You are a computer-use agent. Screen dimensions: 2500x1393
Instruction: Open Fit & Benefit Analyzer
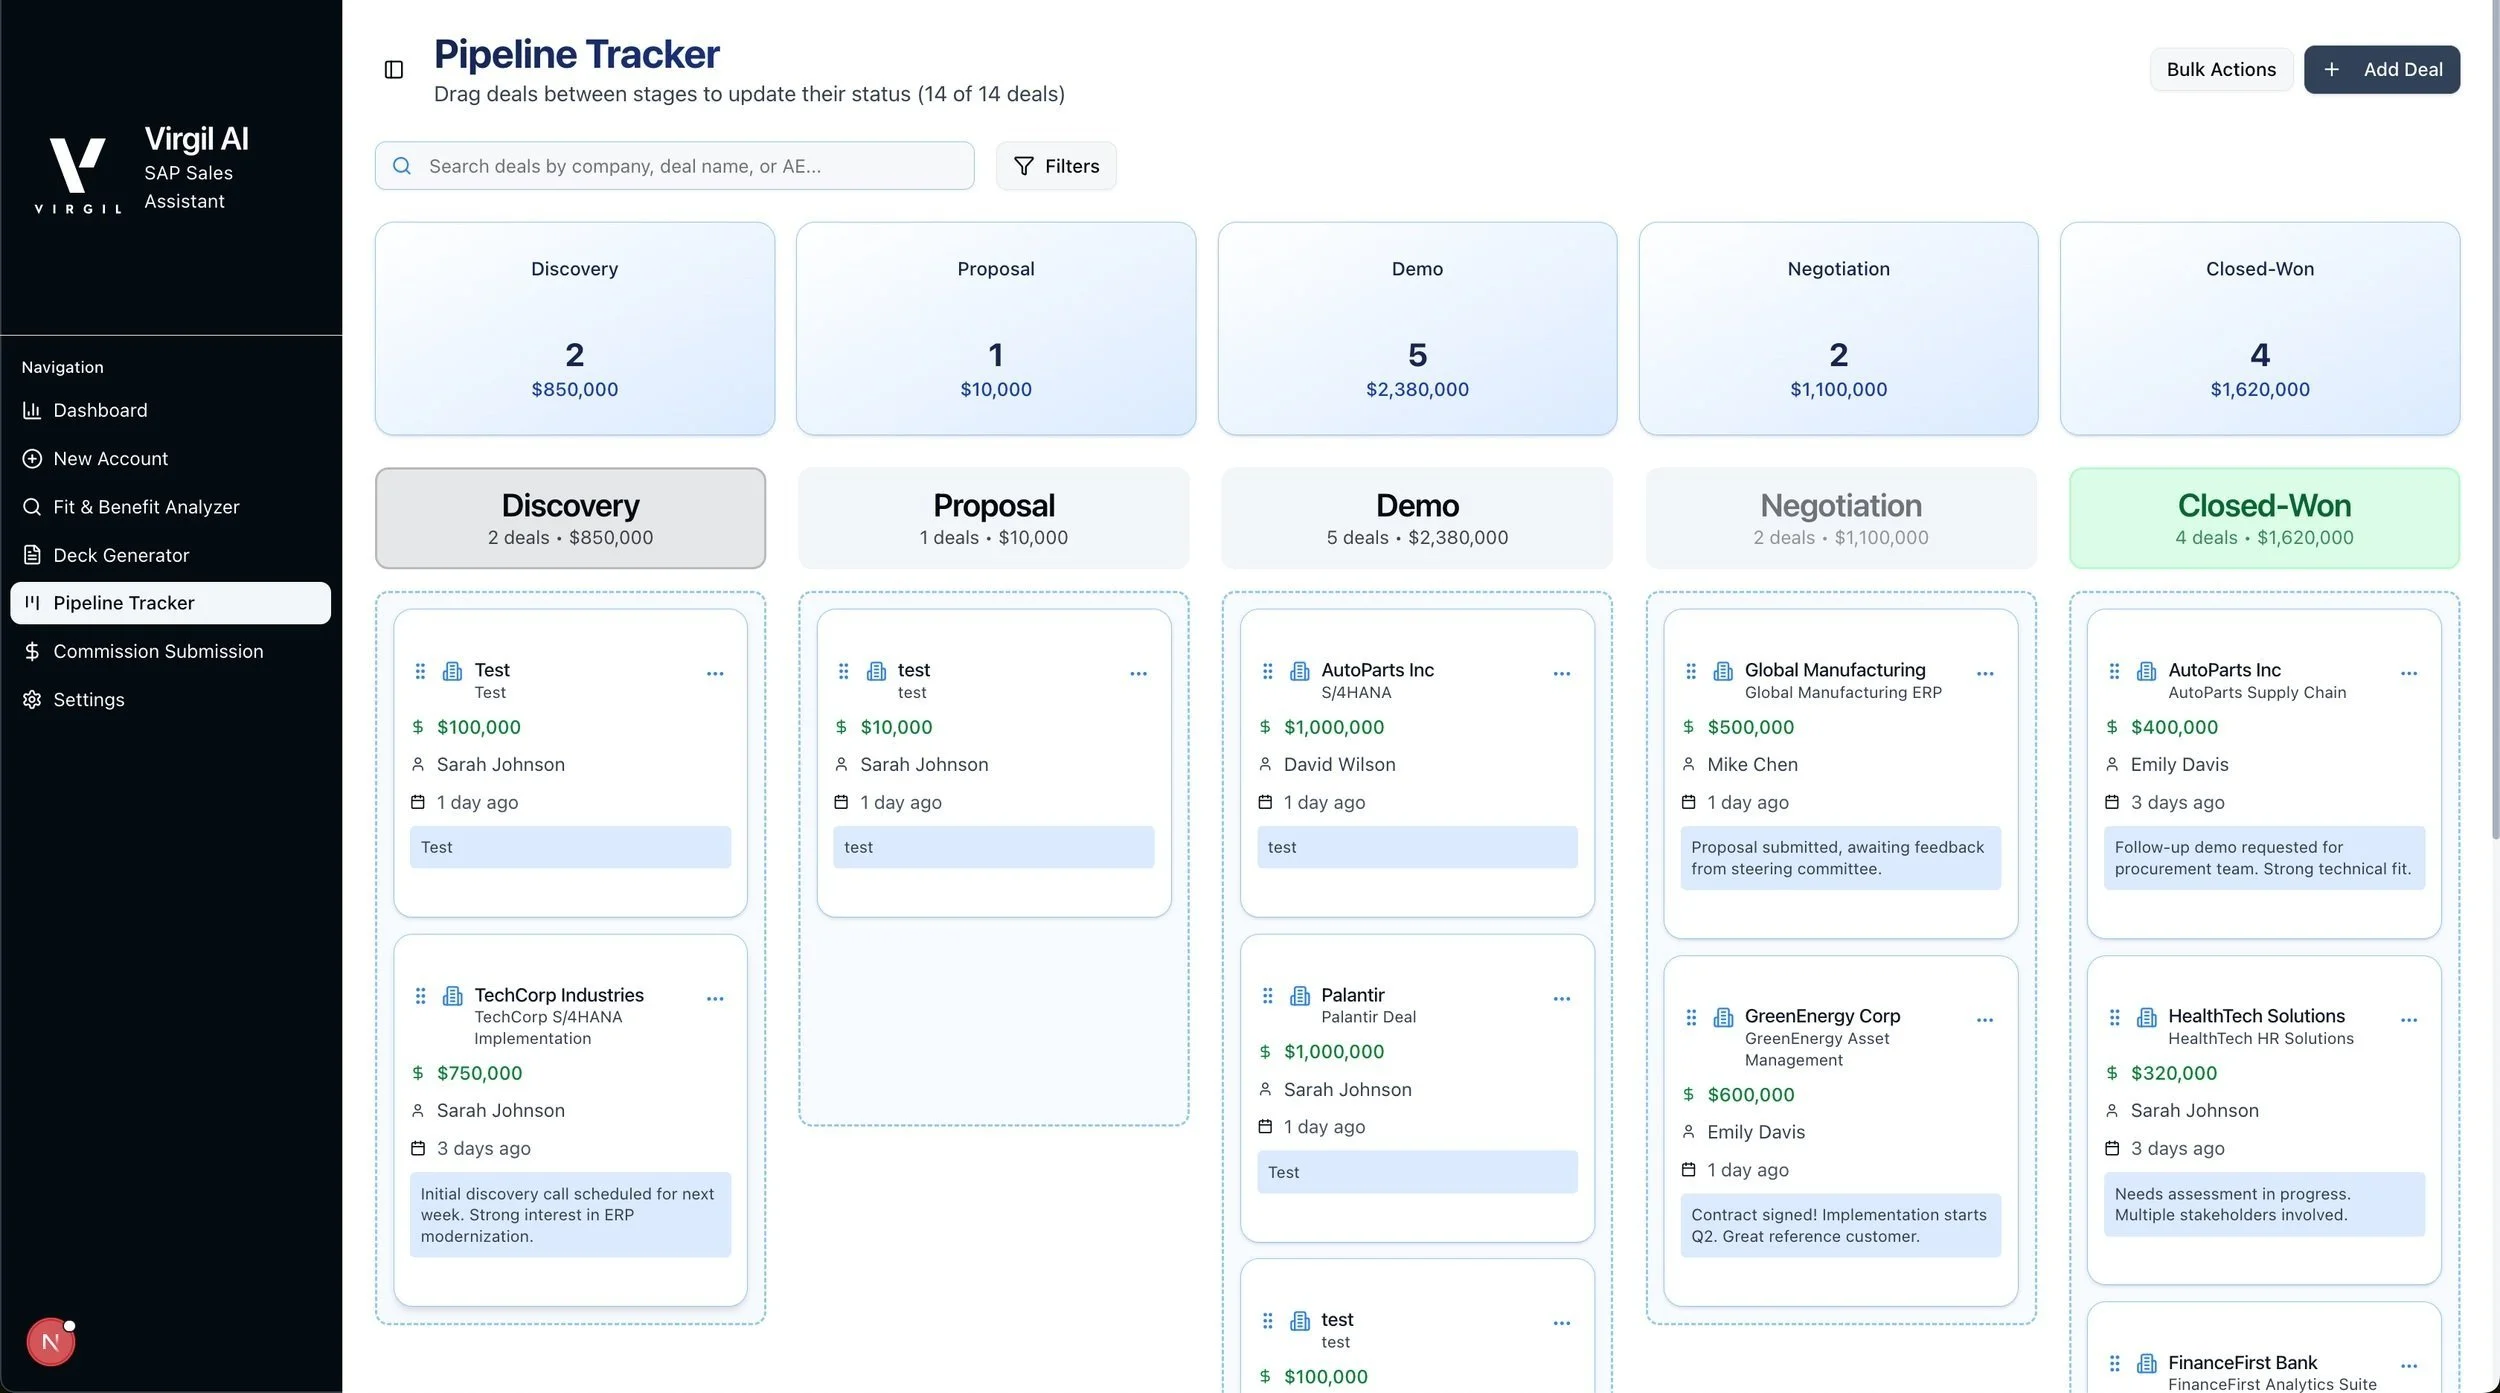[170, 507]
